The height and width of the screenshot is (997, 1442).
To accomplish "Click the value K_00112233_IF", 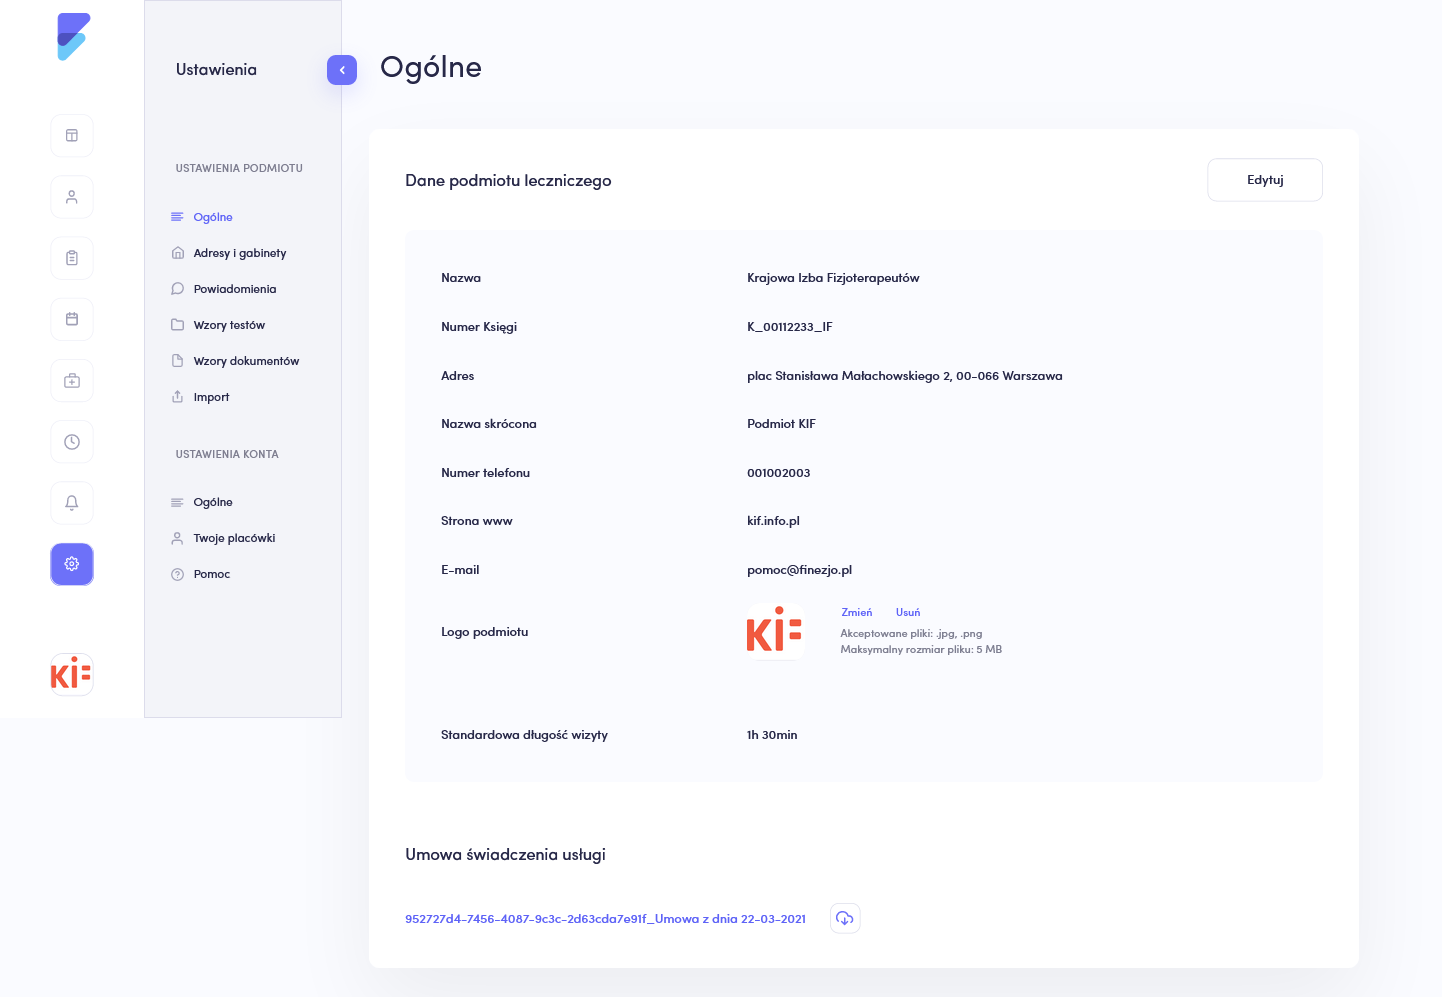I will point(790,327).
